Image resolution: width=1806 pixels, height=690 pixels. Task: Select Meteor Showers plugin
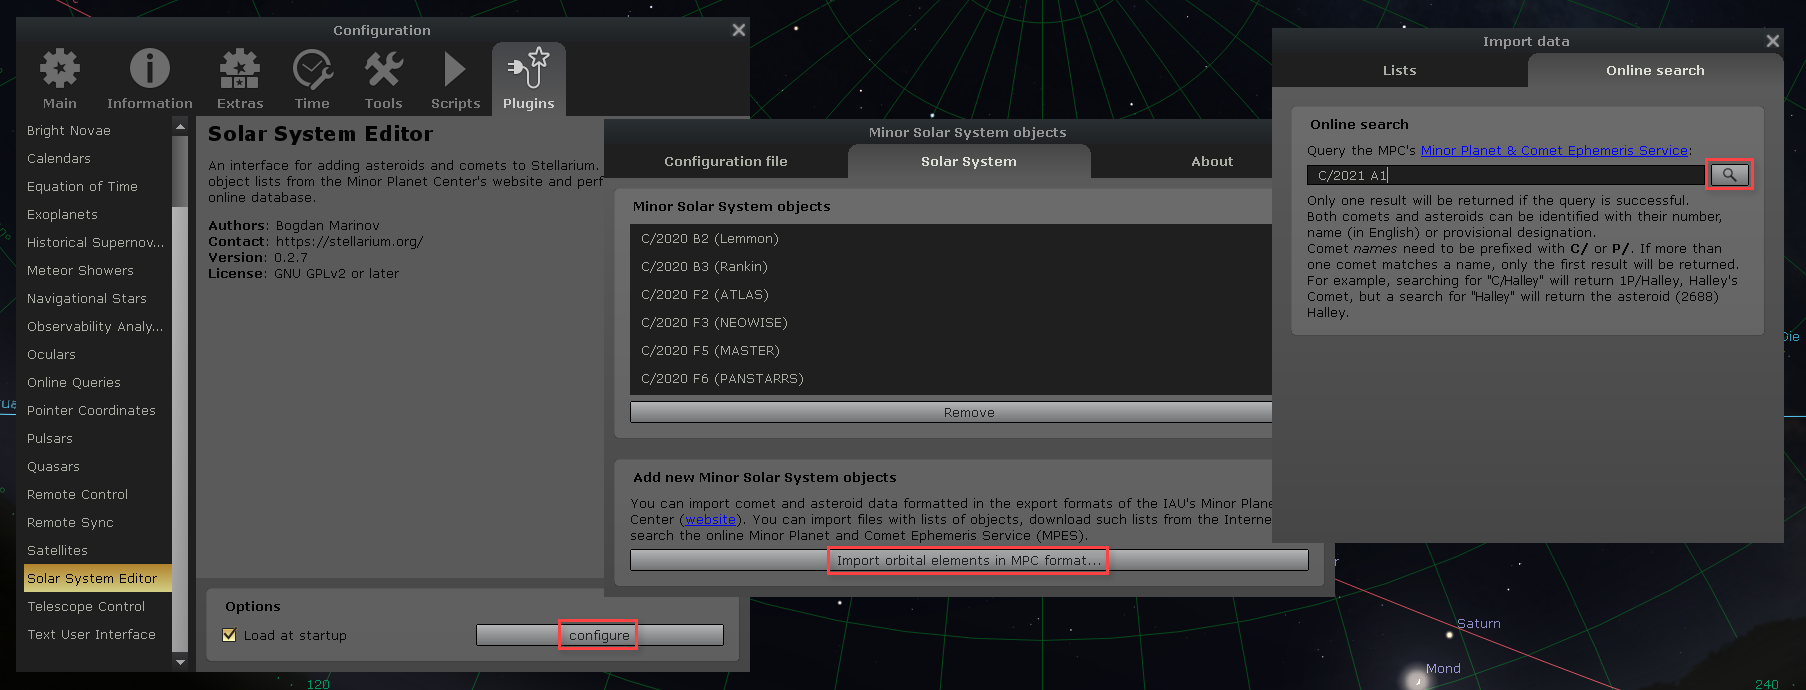[98, 270]
